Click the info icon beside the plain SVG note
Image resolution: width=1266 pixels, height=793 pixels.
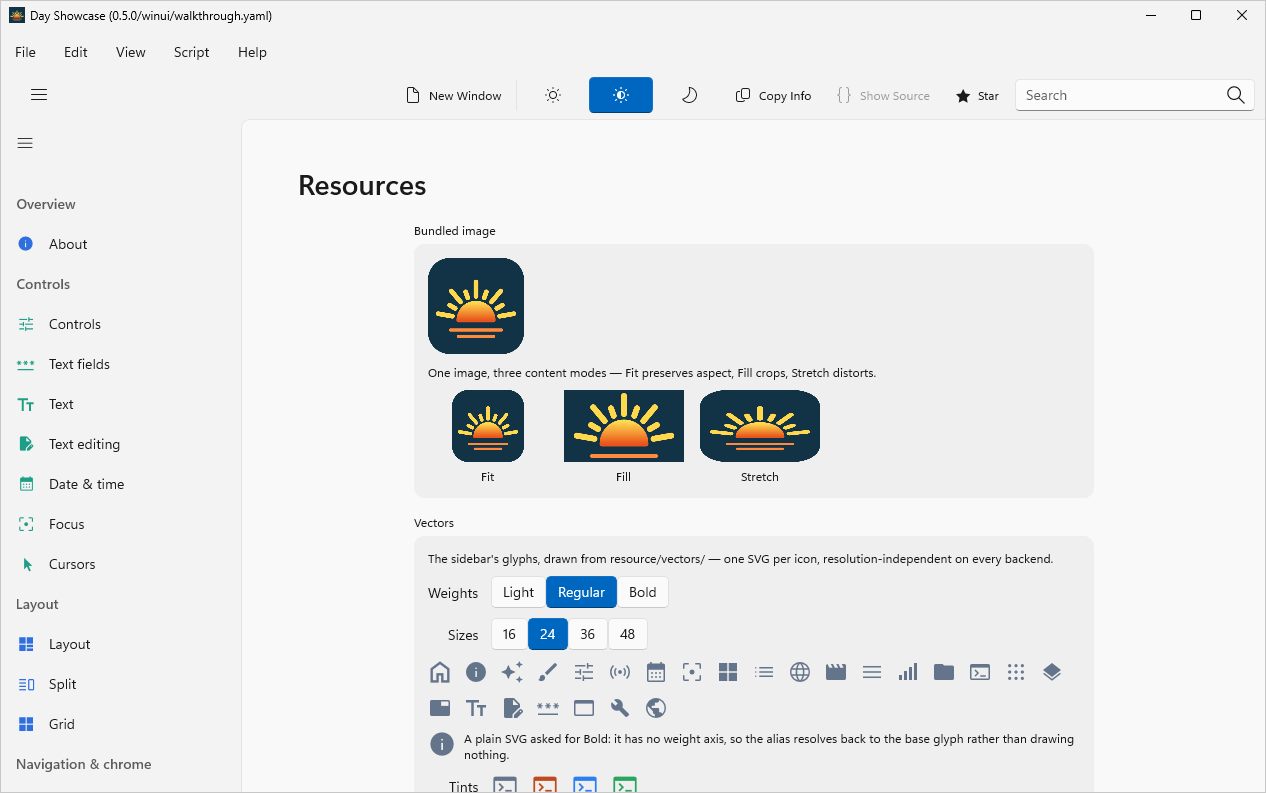pyautogui.click(x=442, y=744)
